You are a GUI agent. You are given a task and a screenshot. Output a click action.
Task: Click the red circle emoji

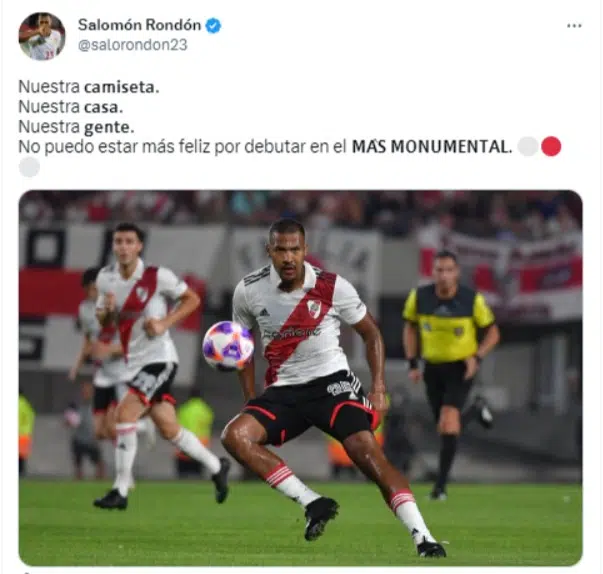551,146
